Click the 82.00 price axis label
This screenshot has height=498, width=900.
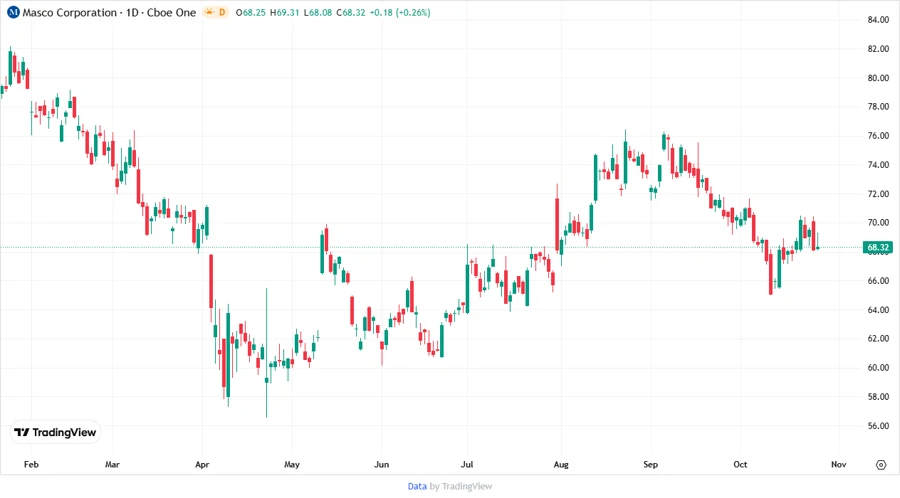(878, 49)
